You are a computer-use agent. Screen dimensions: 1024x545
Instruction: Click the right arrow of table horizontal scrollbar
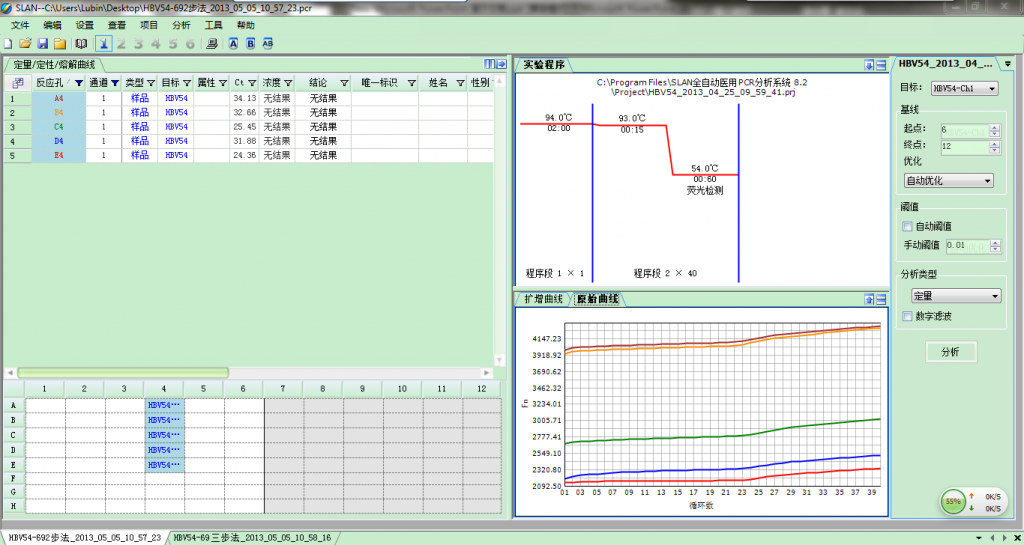[486, 373]
